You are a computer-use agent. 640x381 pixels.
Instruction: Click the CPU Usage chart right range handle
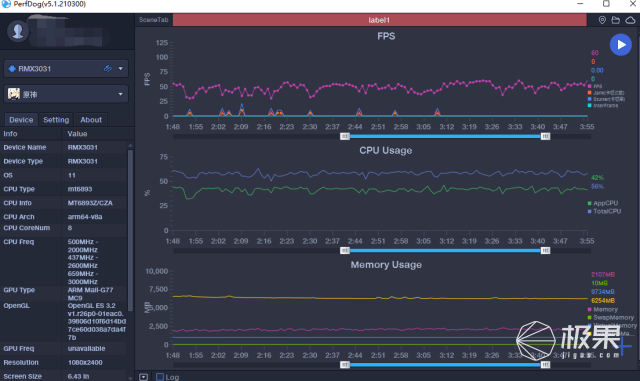545,251
